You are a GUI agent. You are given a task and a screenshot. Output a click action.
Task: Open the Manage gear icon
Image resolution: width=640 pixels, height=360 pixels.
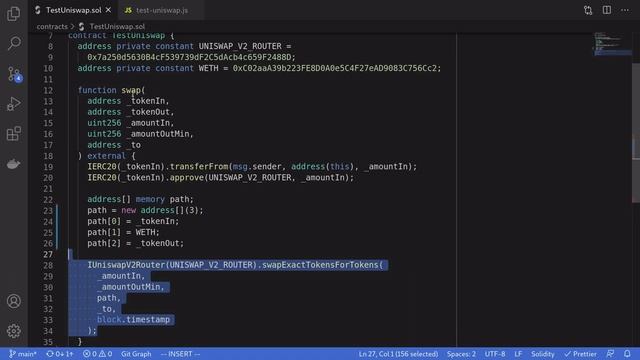coord(13,331)
